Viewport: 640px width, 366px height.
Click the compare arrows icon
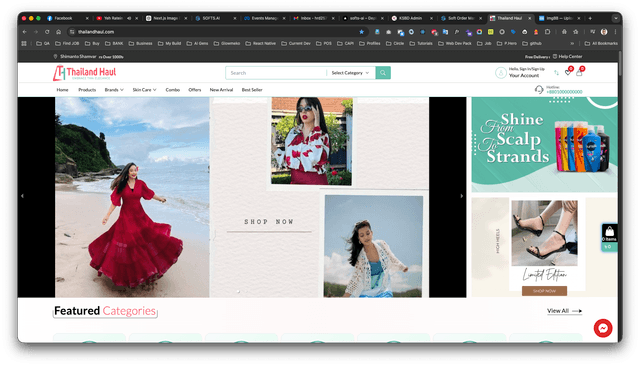pyautogui.click(x=556, y=73)
